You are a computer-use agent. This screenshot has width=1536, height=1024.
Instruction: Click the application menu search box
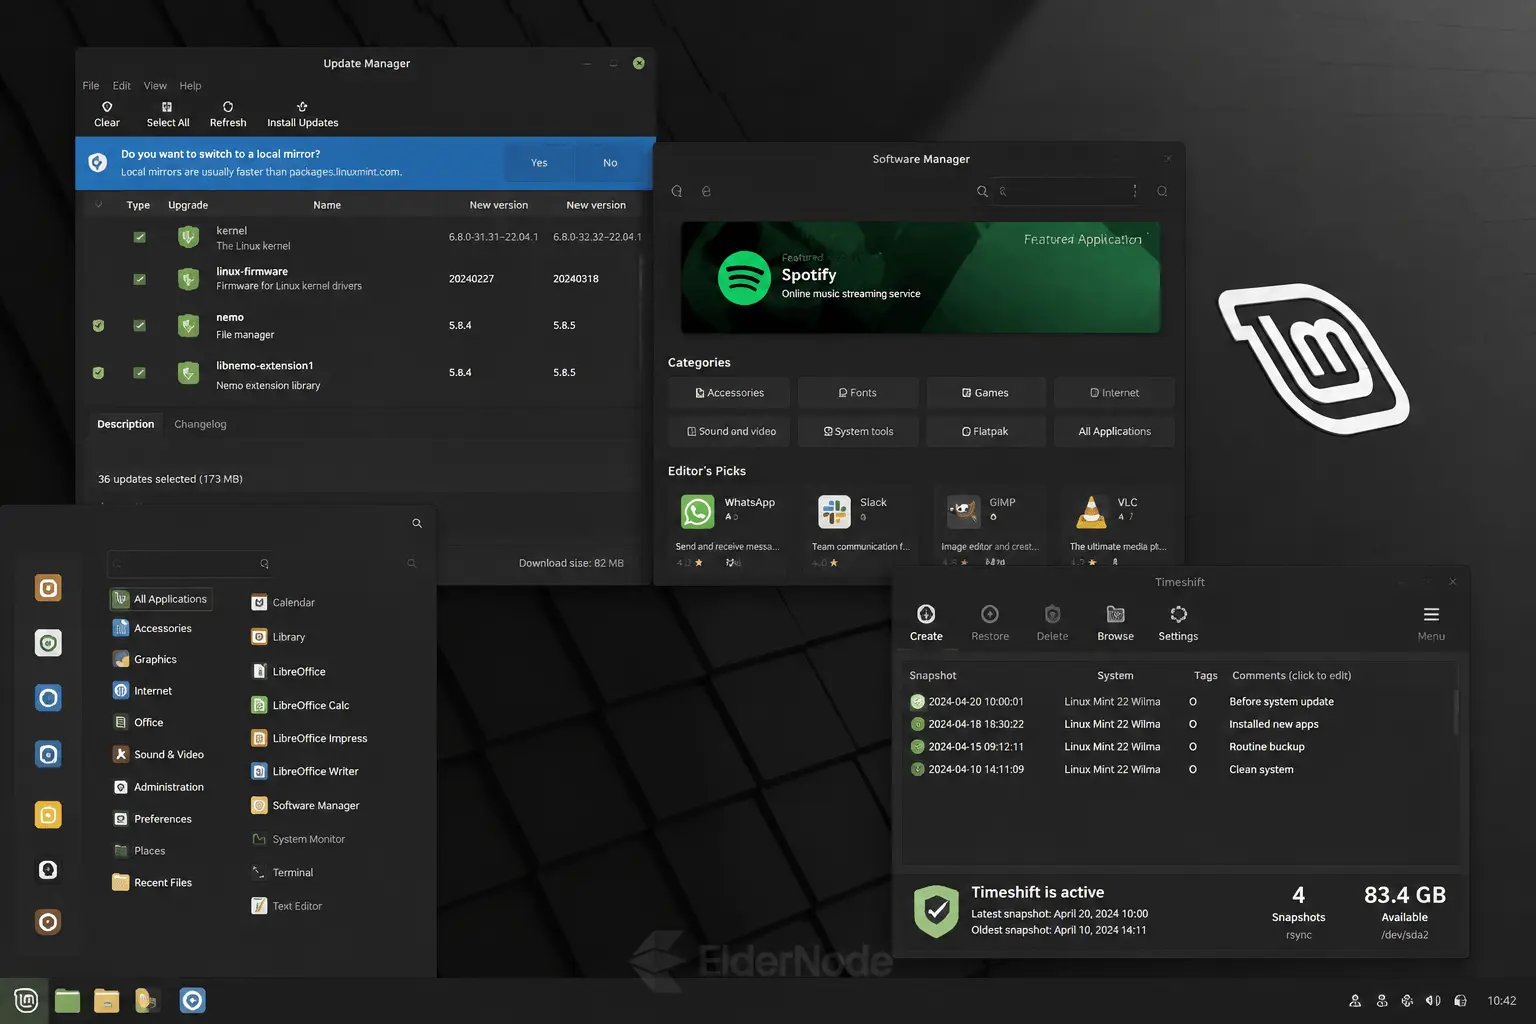pyautogui.click(x=190, y=564)
